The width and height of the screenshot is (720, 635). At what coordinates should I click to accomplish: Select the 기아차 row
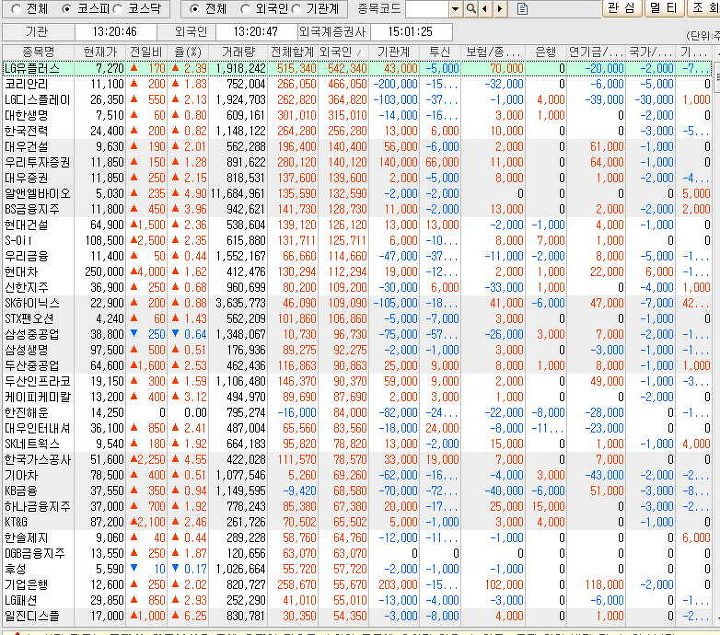coord(357,475)
